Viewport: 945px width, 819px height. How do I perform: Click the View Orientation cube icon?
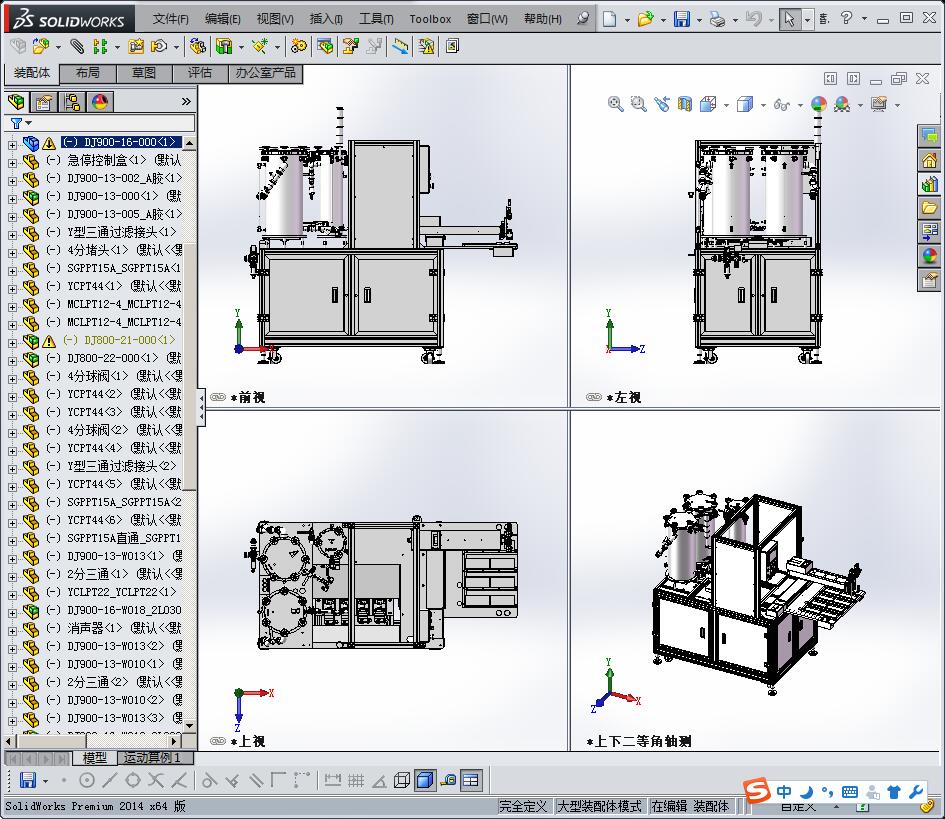click(x=708, y=104)
